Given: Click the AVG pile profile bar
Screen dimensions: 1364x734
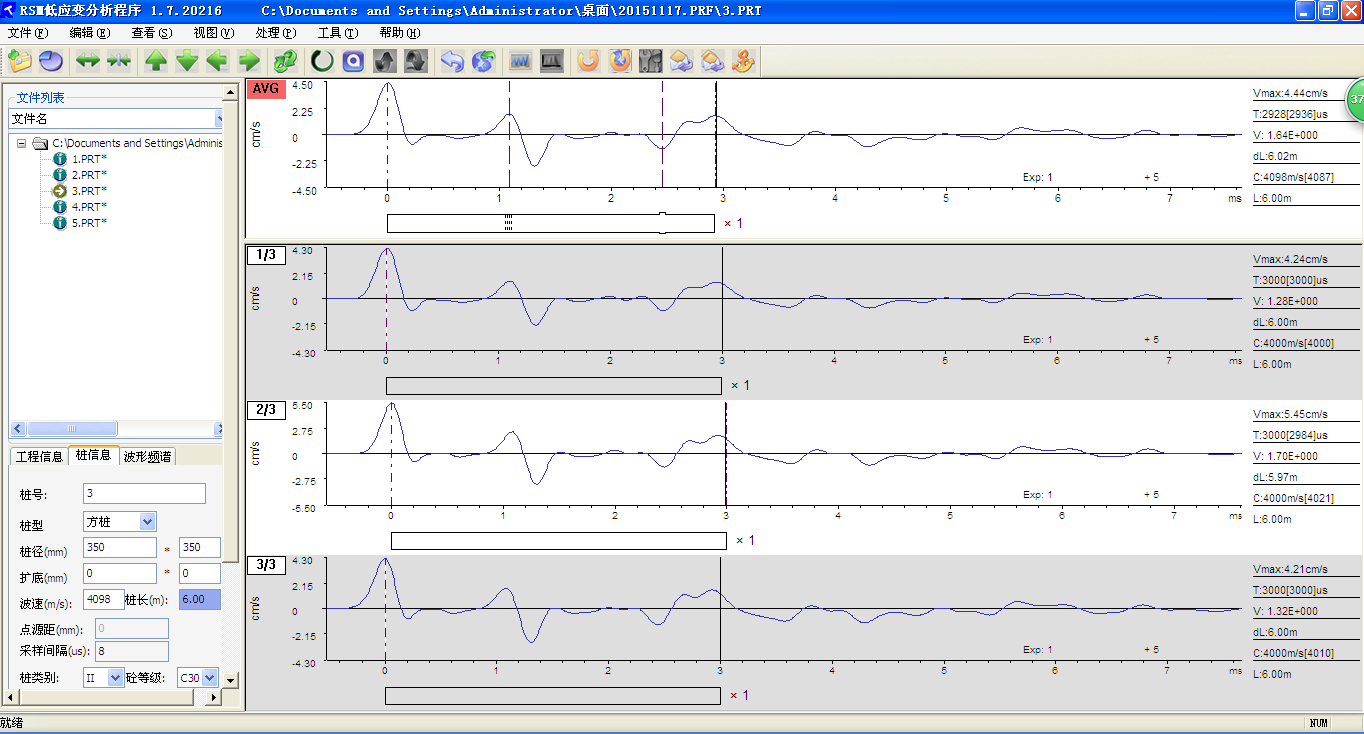Looking at the screenshot, I should [551, 223].
